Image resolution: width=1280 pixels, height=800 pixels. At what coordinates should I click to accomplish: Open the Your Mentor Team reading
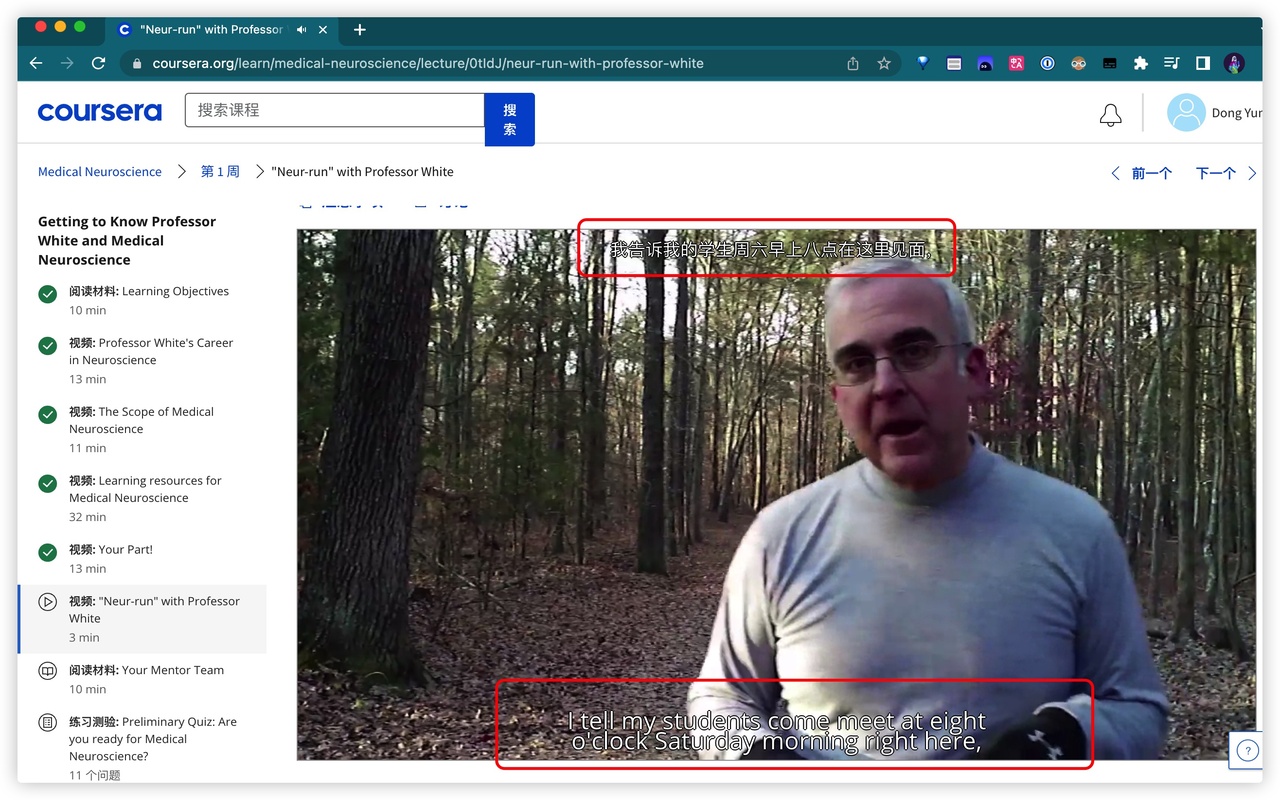(146, 670)
